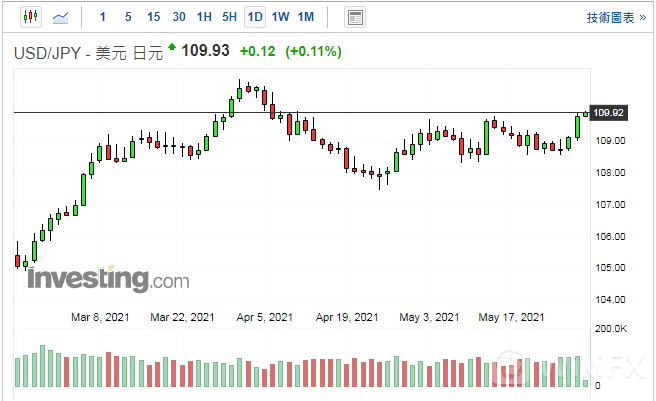The width and height of the screenshot is (656, 401).
Task: Open the news panel icon in the toolbar
Action: tap(354, 17)
